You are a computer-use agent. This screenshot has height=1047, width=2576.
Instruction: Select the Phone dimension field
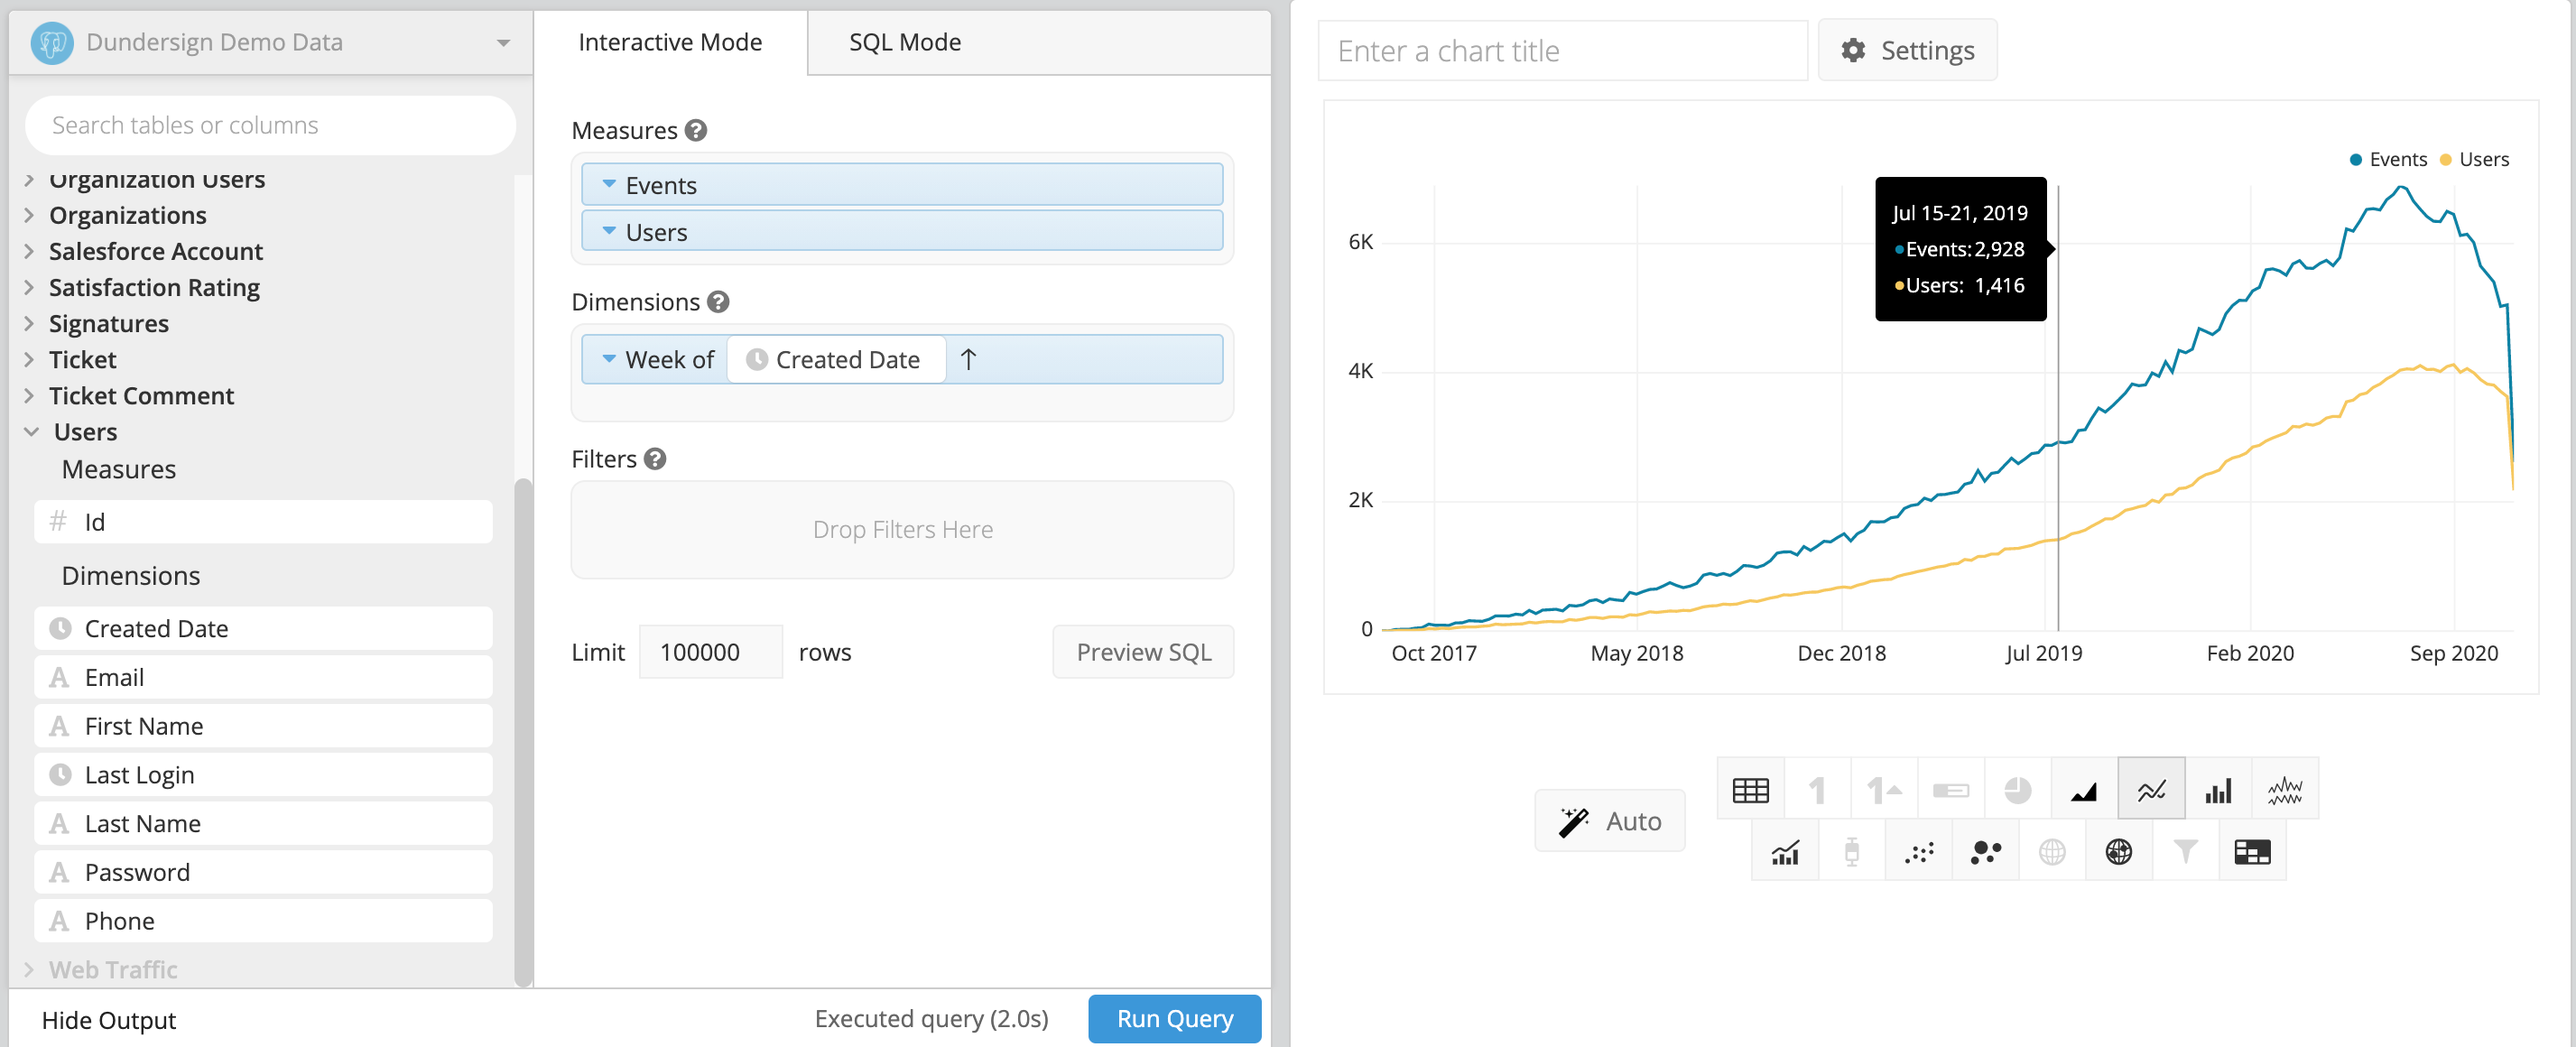[x=263, y=920]
